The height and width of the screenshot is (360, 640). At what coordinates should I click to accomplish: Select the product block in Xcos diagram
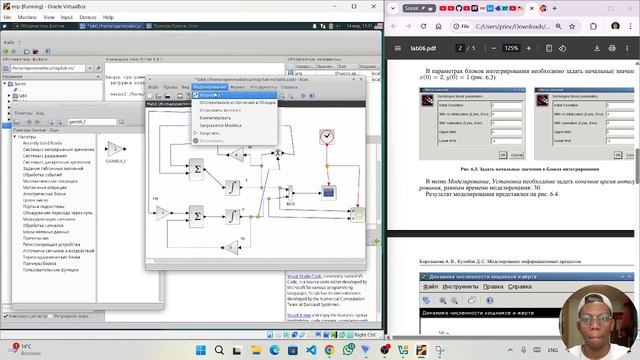(x=278, y=153)
